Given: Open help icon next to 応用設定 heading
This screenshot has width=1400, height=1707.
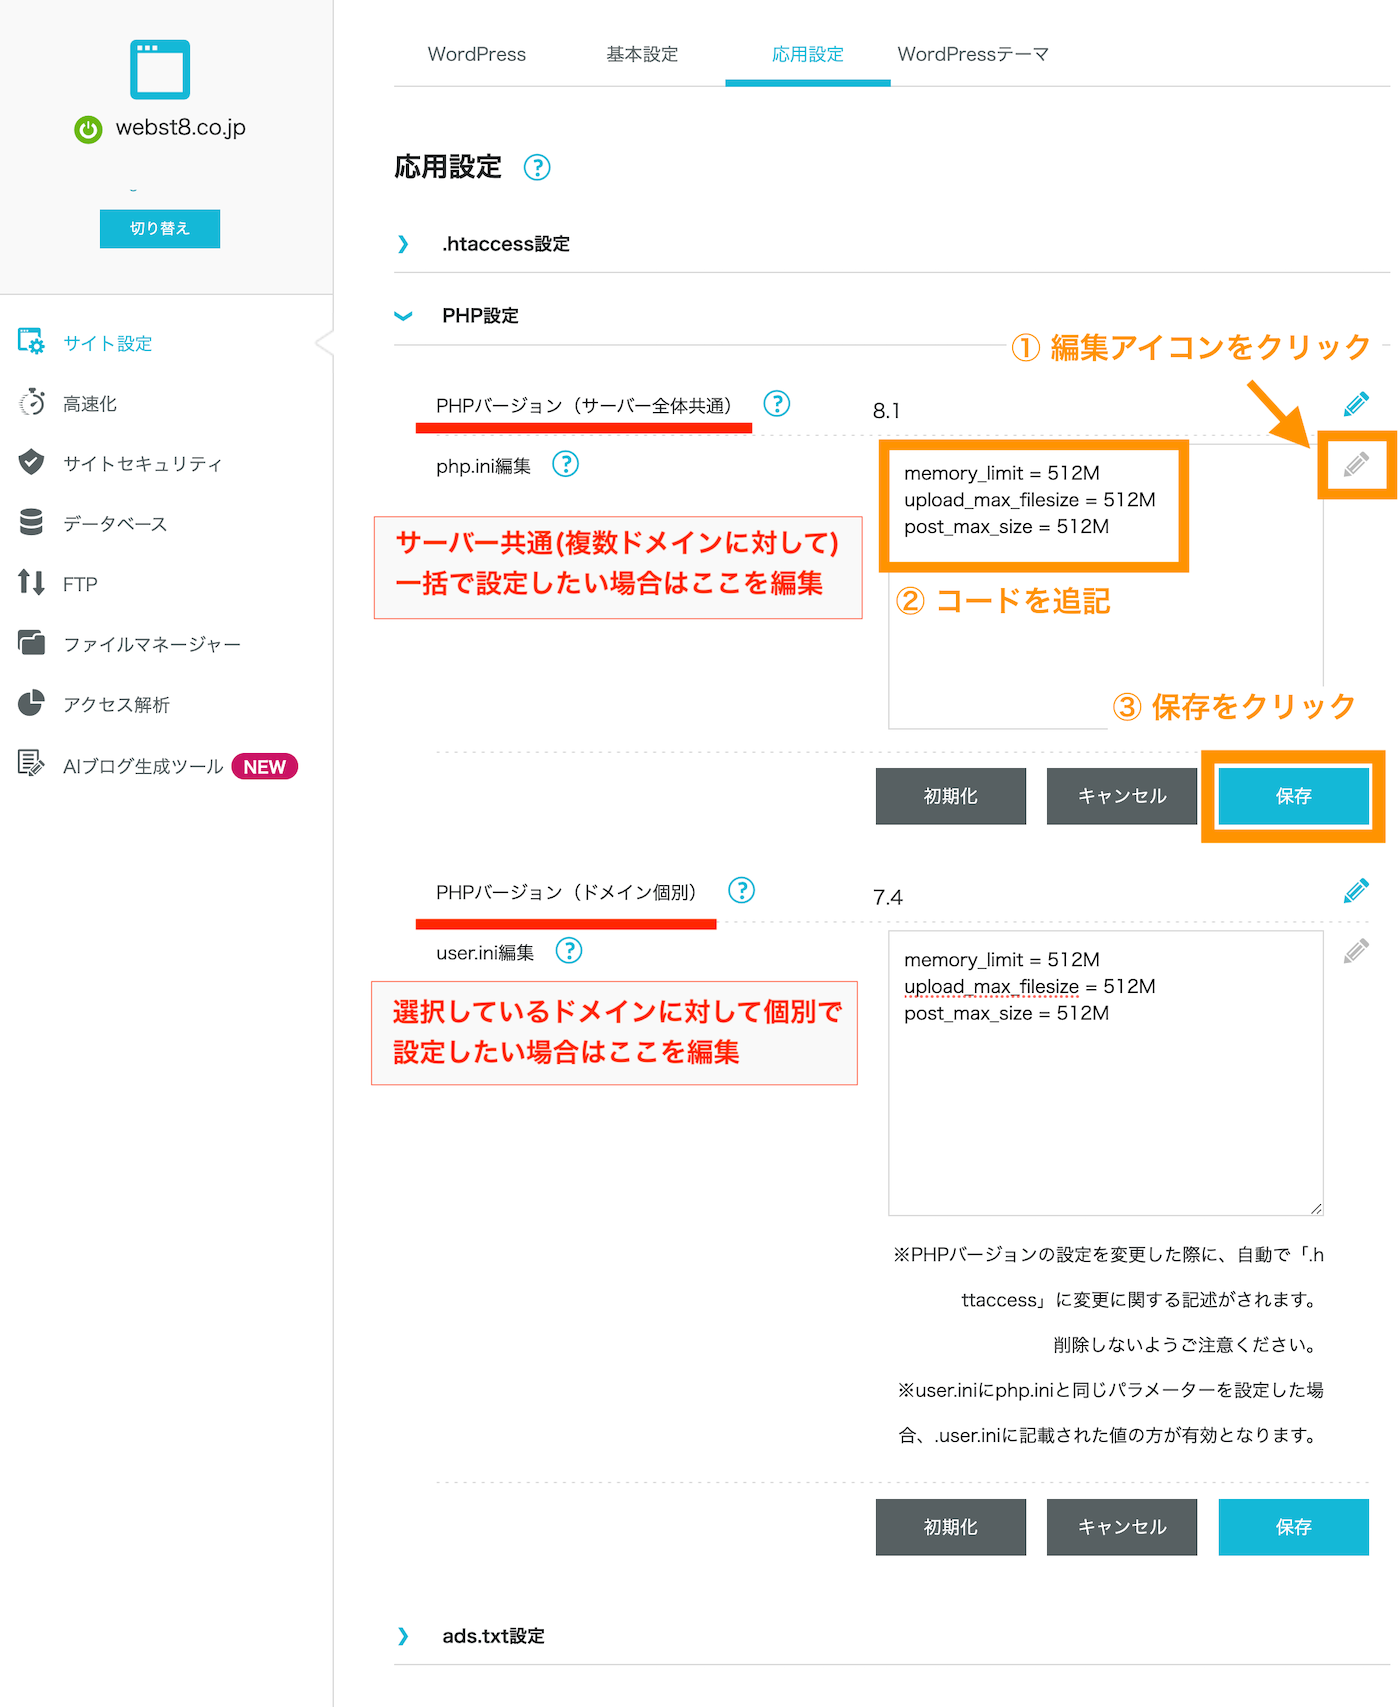Looking at the screenshot, I should click(x=537, y=167).
